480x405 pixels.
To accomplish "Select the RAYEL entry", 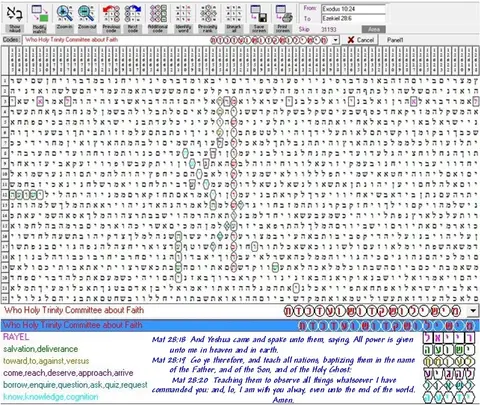I will pos(16,337).
